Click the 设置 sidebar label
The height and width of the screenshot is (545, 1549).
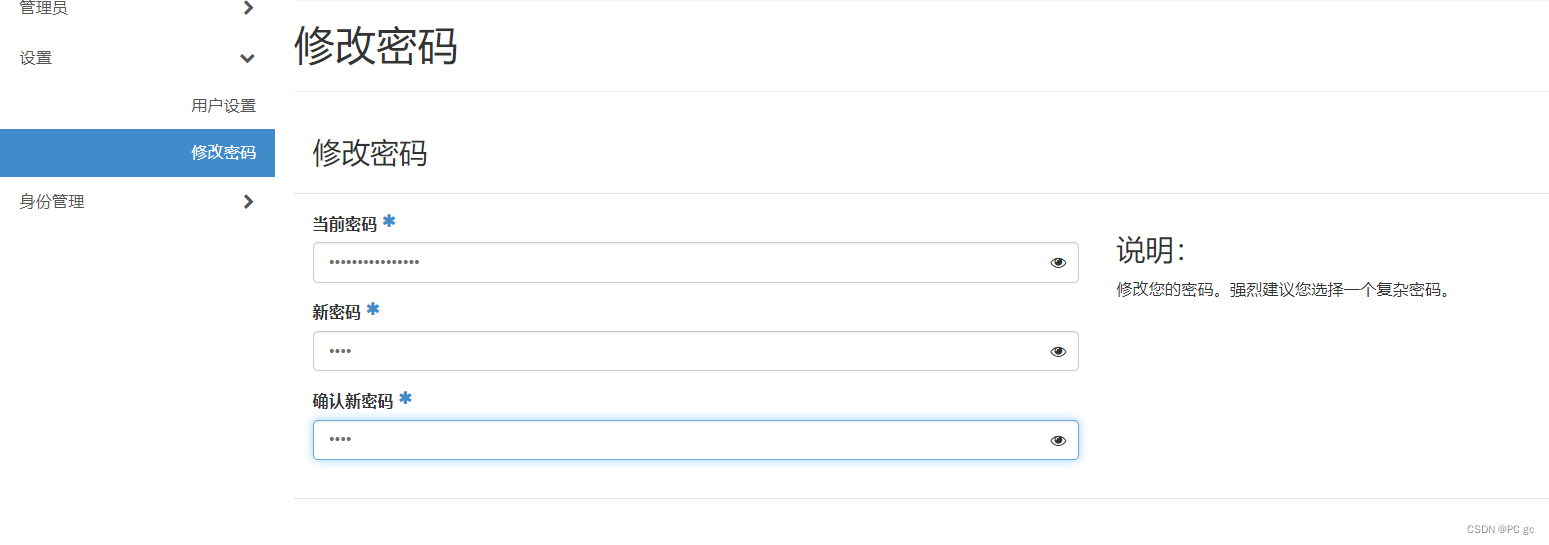pos(36,58)
